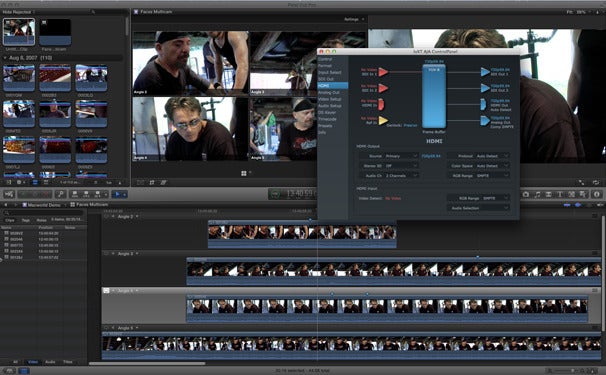Select SDI Out in AJA sidebar

tap(326, 79)
